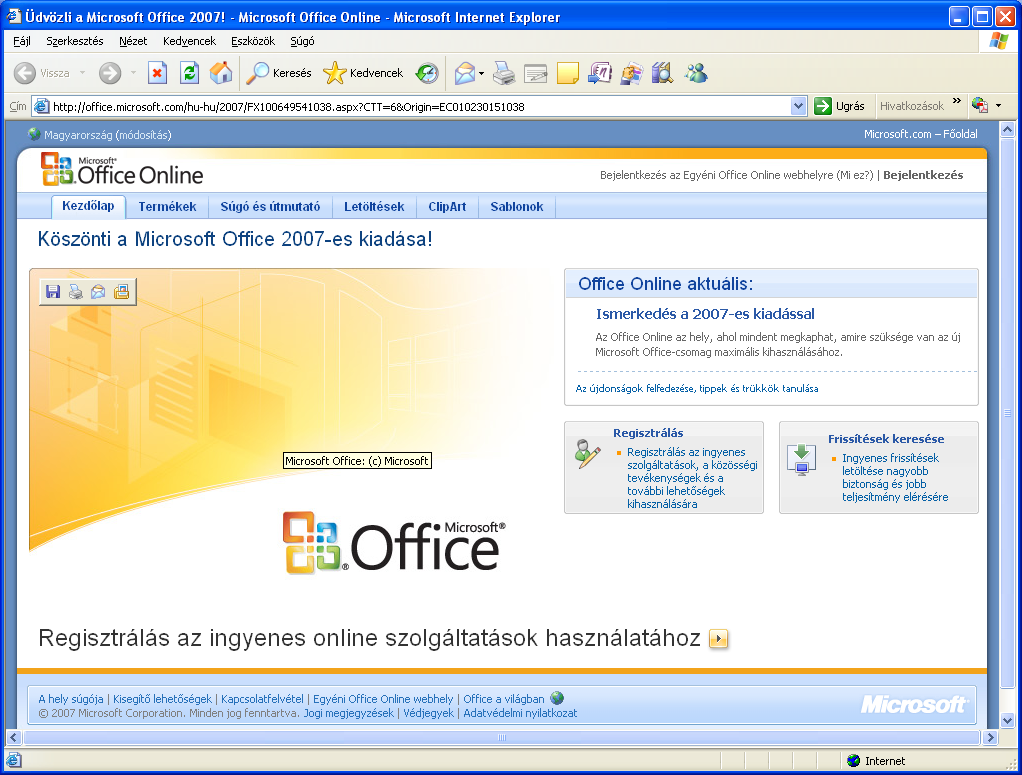The width and height of the screenshot is (1022, 775).
Task: Click the Internet zone globe in status bar
Action: click(853, 761)
